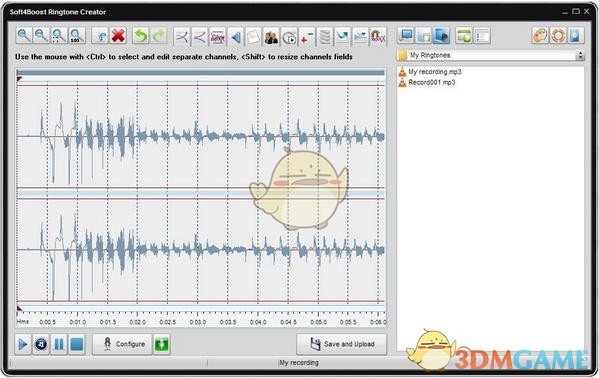This screenshot has height=378, width=599.
Task: Switch to the list view icon
Action: (482, 36)
